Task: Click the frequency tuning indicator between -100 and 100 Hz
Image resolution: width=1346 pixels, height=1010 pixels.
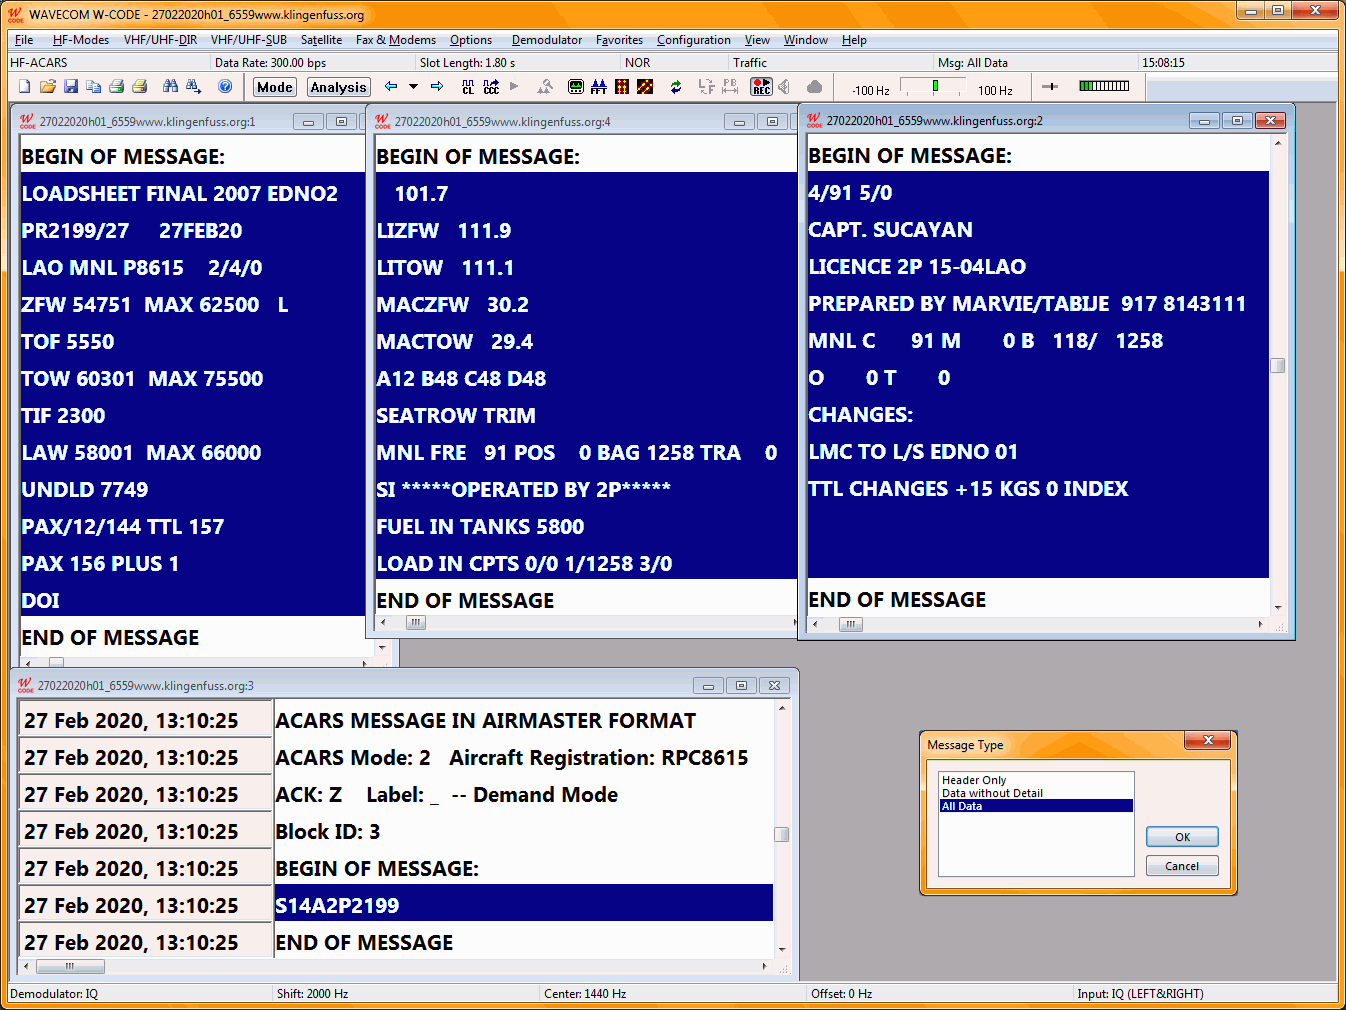Action: coord(934,87)
